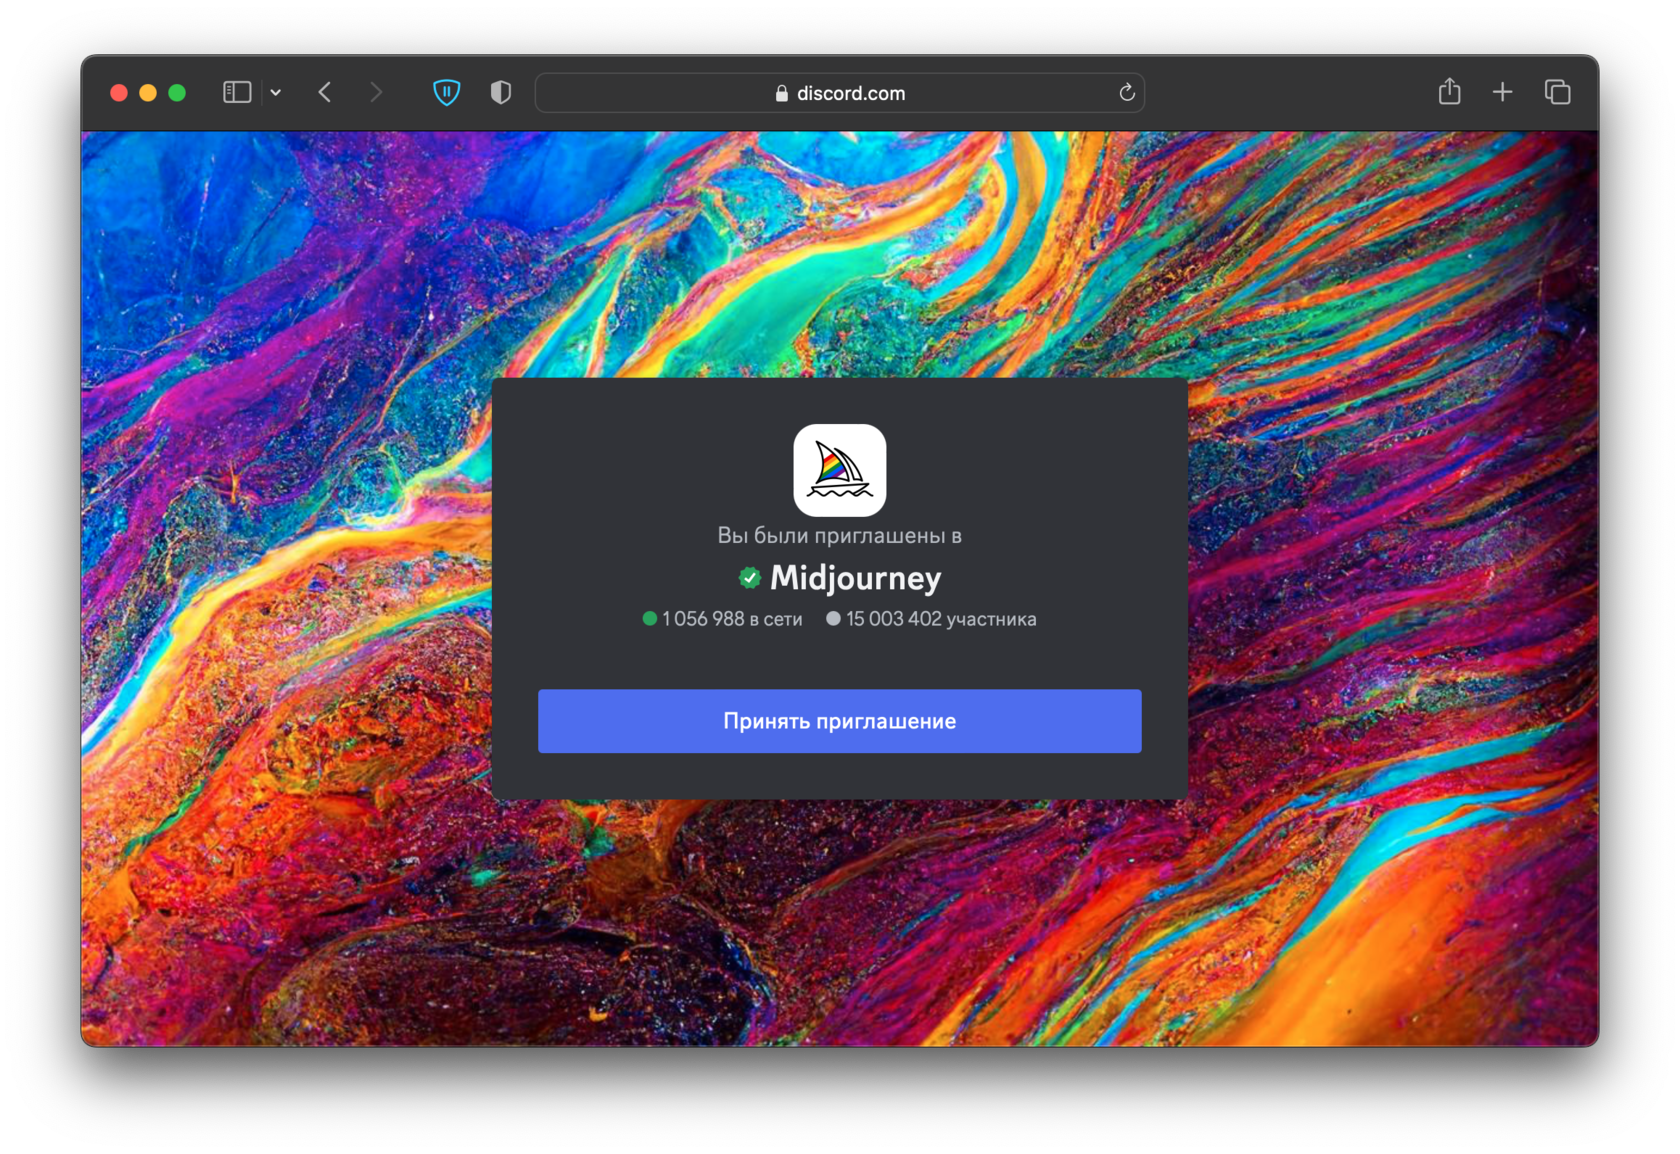Maximize Safari window with green button

tap(177, 93)
